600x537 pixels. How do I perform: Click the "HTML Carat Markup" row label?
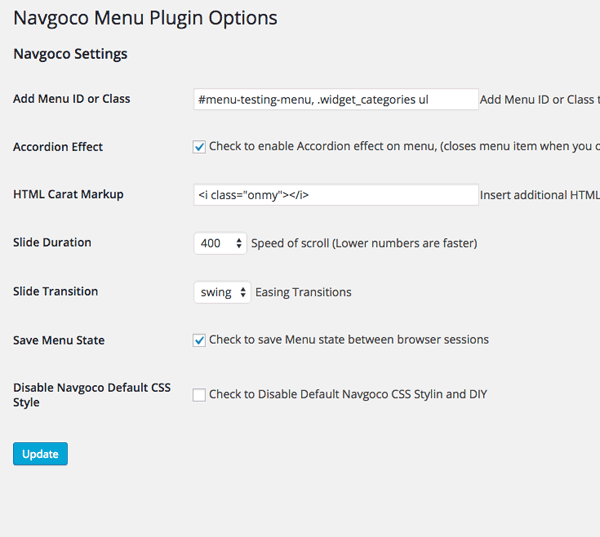pyautogui.click(x=68, y=194)
